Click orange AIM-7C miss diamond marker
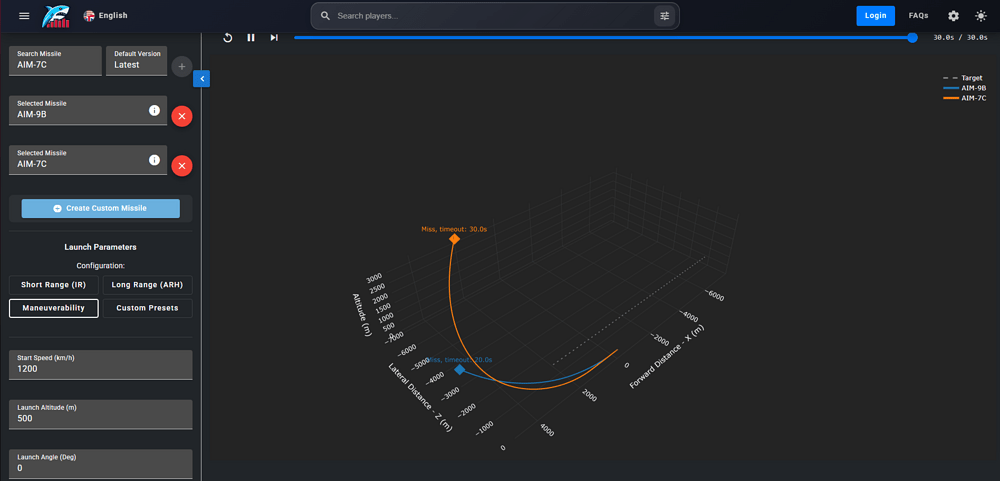This screenshot has width=1000, height=481. 454,239
